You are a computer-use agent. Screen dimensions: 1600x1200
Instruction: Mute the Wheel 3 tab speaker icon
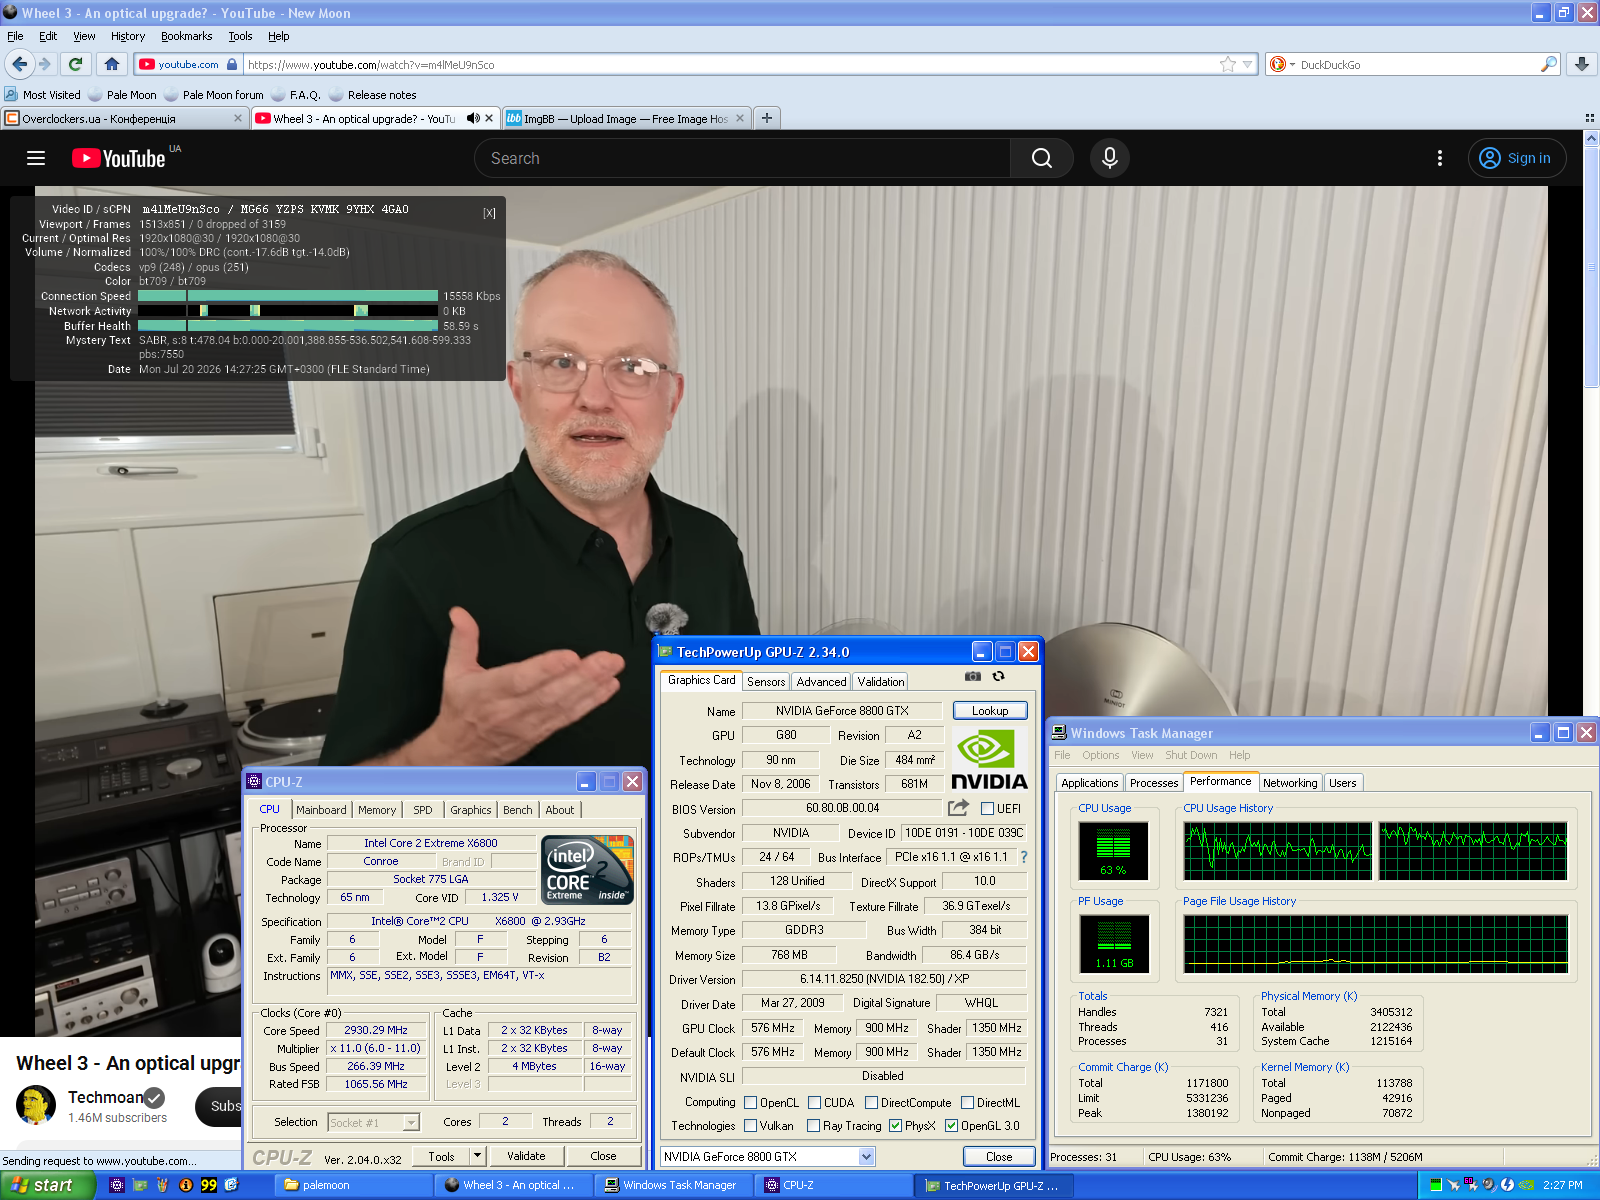tap(473, 118)
